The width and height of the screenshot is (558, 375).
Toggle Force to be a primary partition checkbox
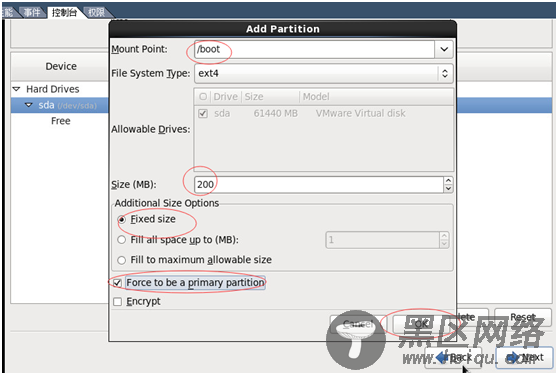tap(117, 283)
